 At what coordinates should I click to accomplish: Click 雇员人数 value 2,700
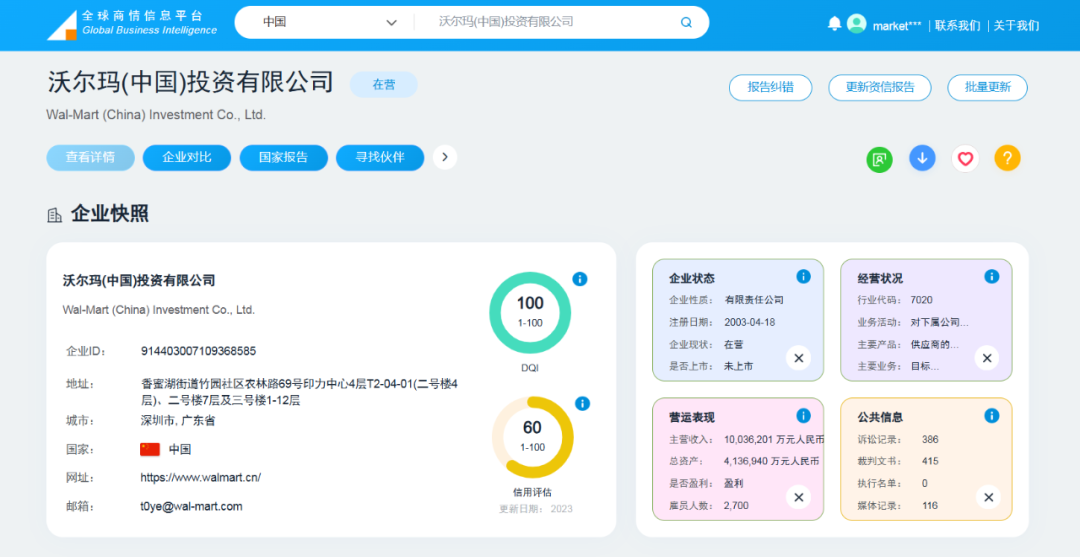[x=736, y=505]
